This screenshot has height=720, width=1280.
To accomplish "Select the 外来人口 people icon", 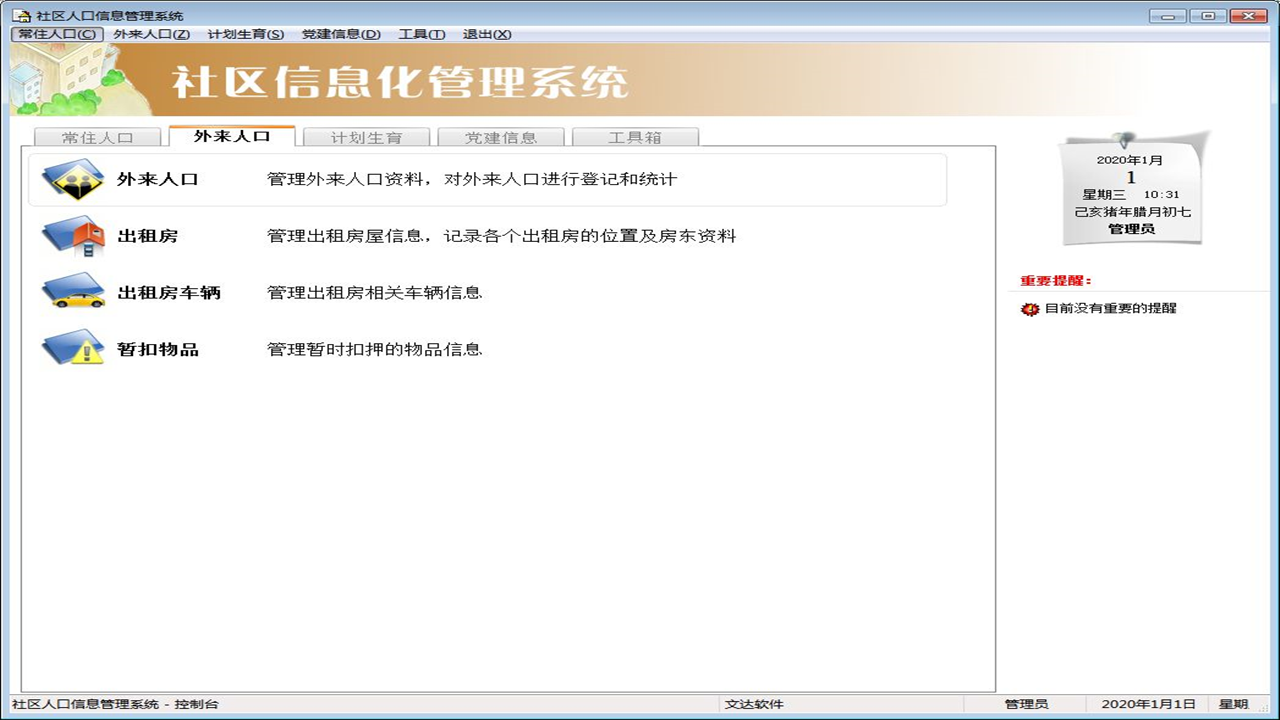I will click(72, 180).
